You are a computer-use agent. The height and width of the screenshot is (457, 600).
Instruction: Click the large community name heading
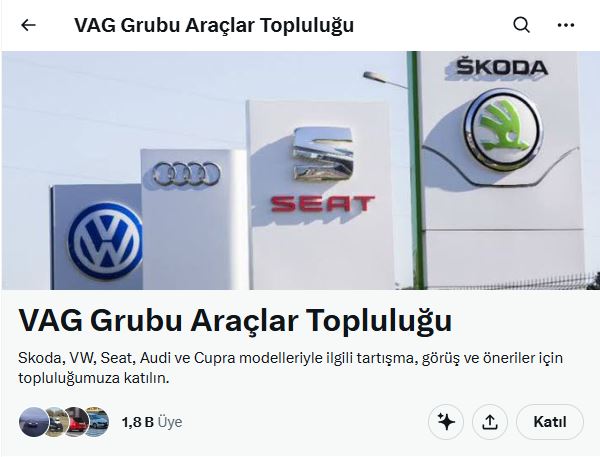pos(235,320)
